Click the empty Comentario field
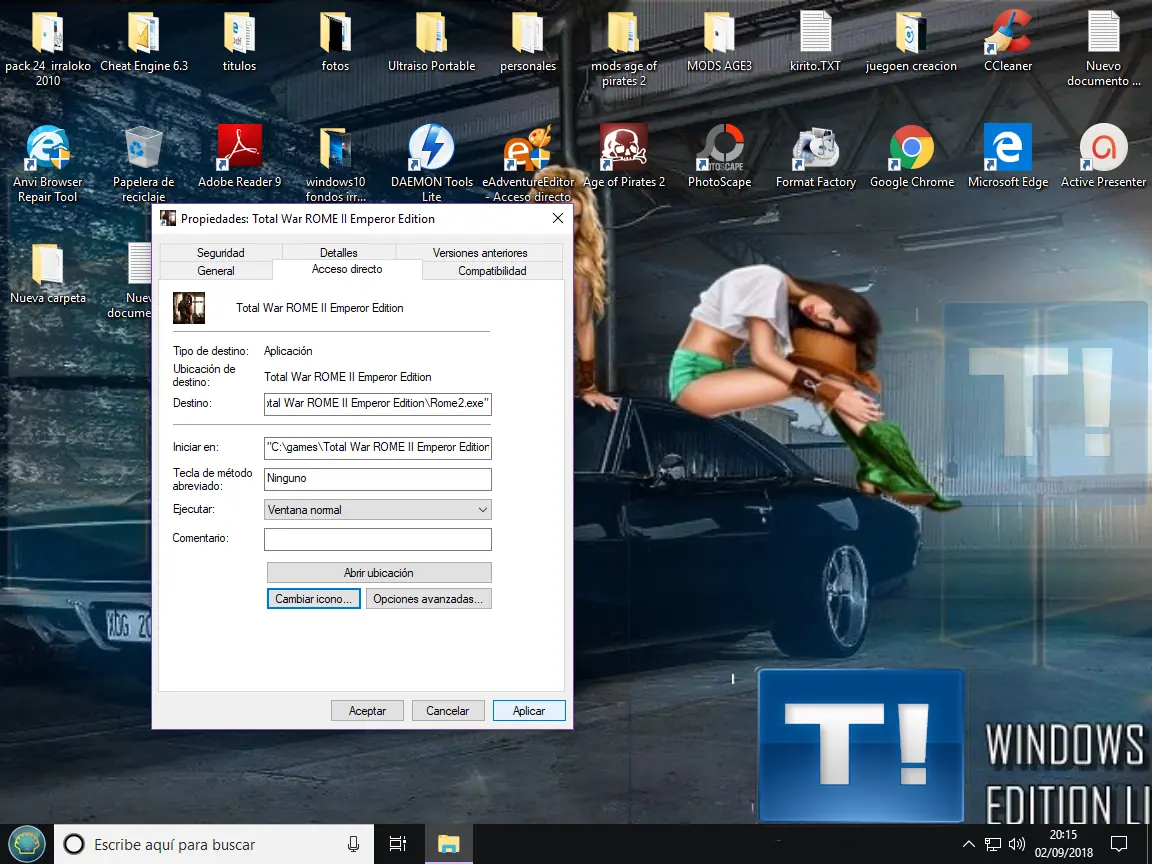Viewport: 1152px width, 864px height. point(378,539)
